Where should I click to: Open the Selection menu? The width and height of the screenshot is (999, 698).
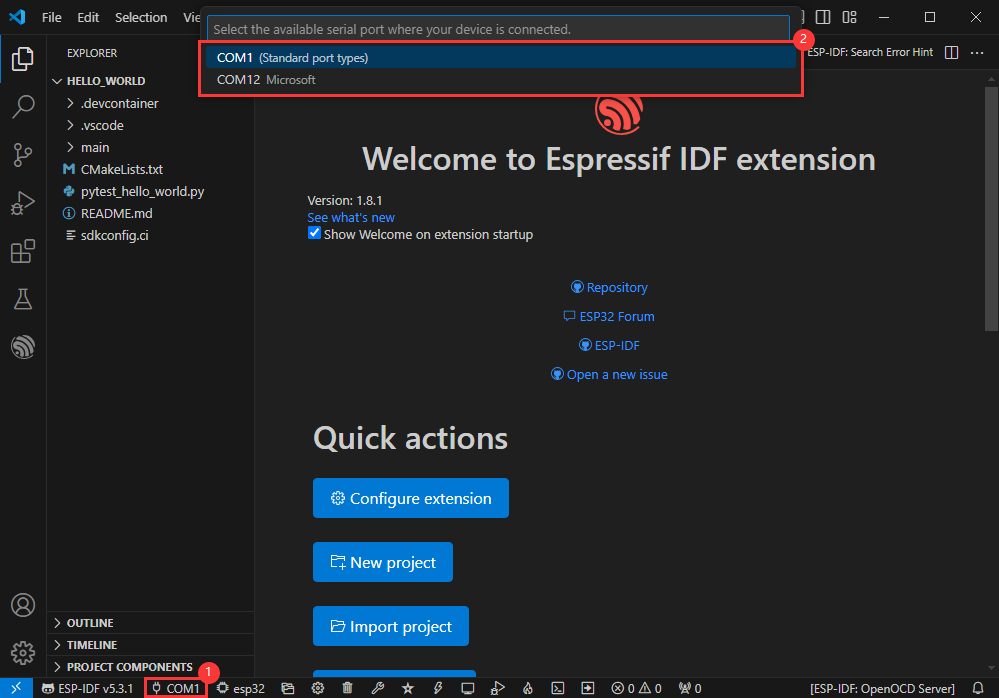141,17
